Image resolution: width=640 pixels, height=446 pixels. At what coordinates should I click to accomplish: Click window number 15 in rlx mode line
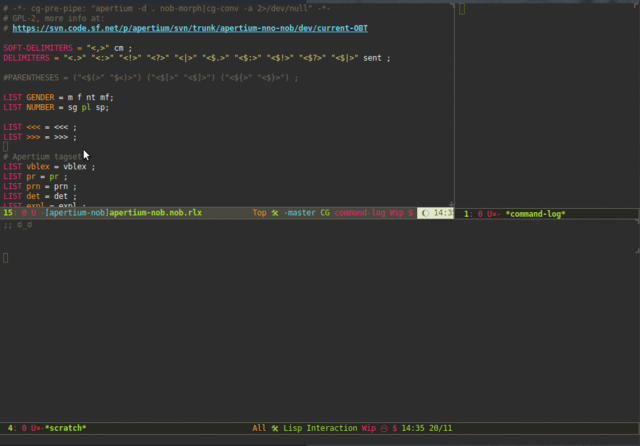[8, 213]
